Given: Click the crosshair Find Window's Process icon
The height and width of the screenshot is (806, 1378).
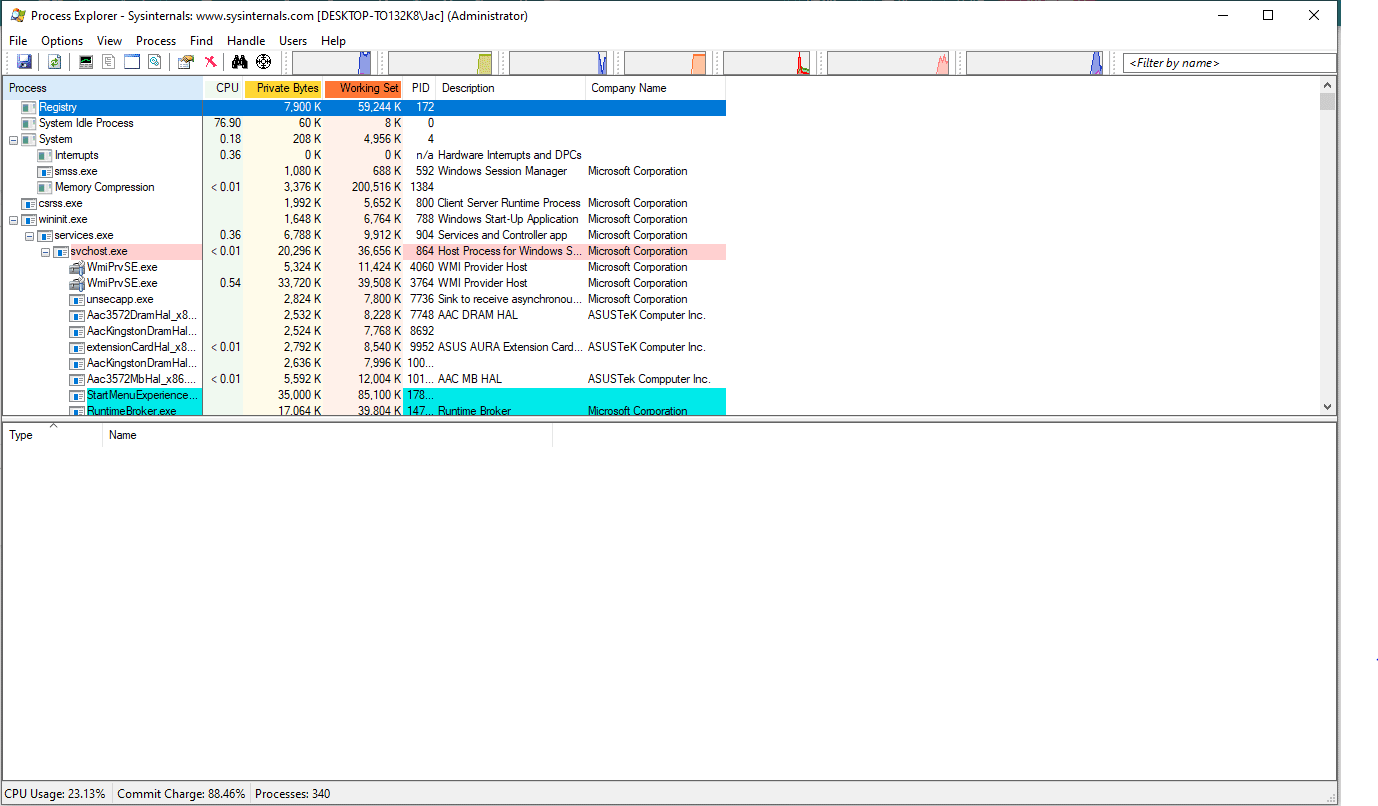Looking at the screenshot, I should click(263, 62).
